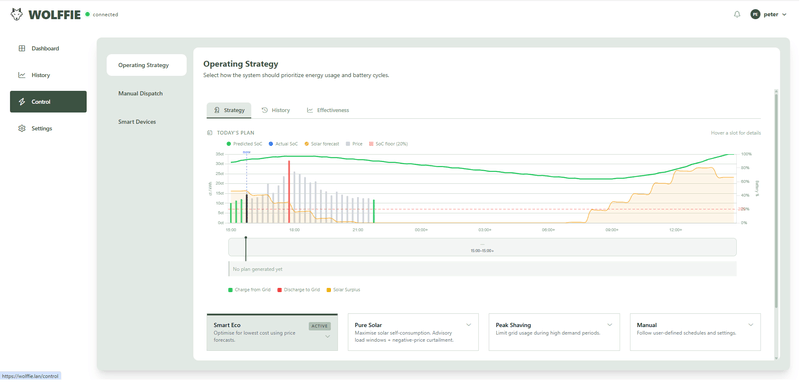
Task: Select the Smart Eco strategy card
Action: 272,332
